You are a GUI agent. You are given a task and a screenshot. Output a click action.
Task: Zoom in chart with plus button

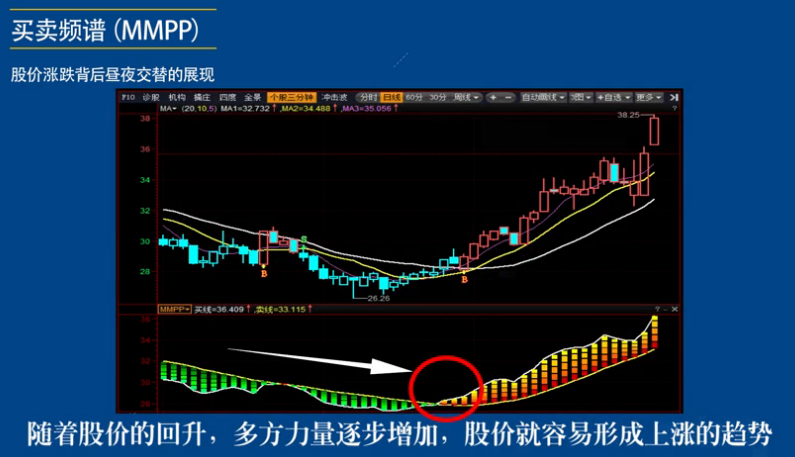493,97
